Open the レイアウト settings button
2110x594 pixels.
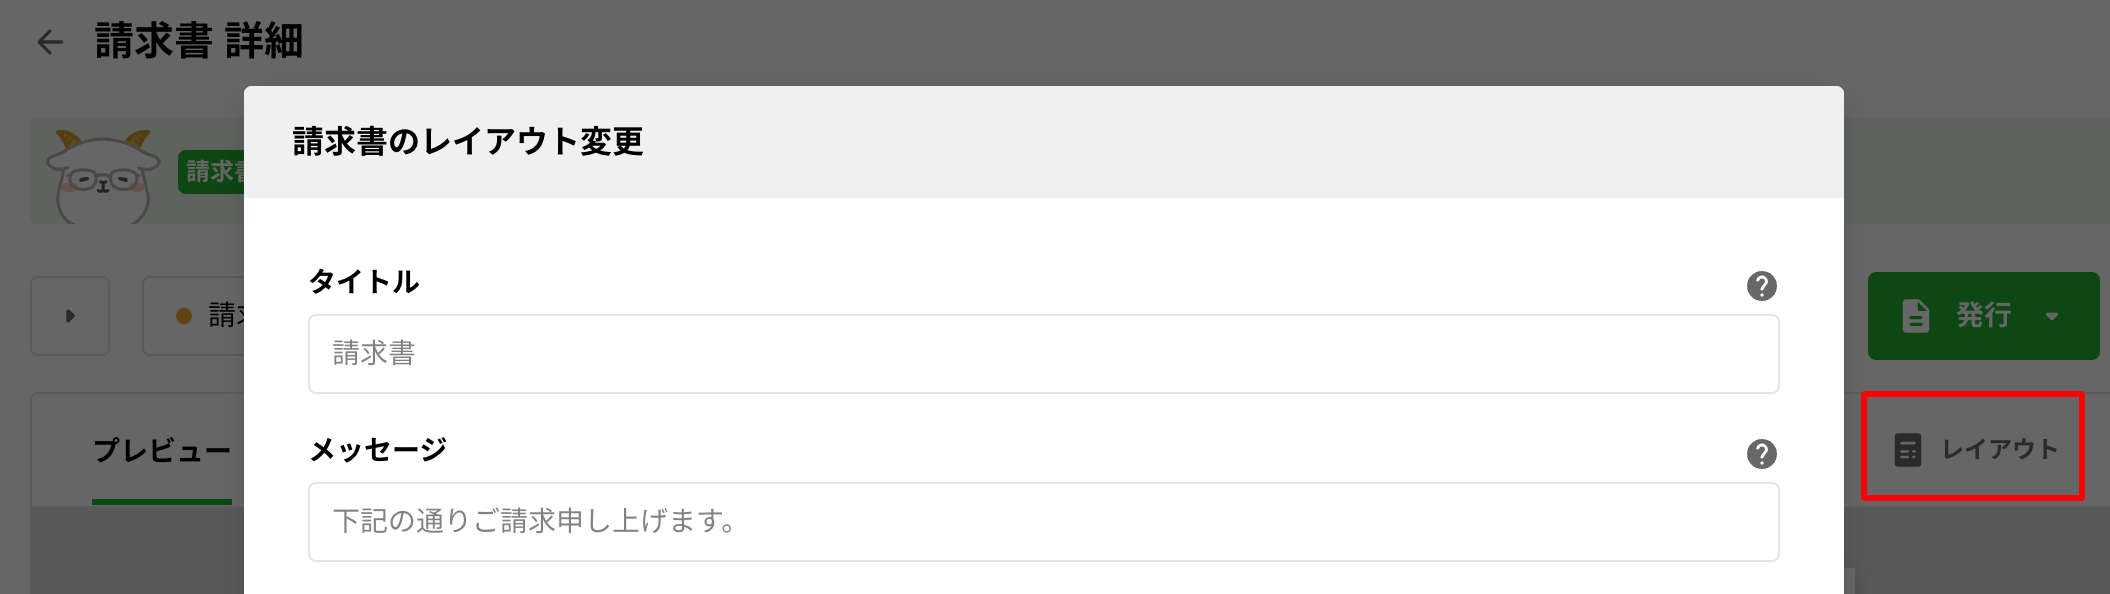(x=1973, y=448)
